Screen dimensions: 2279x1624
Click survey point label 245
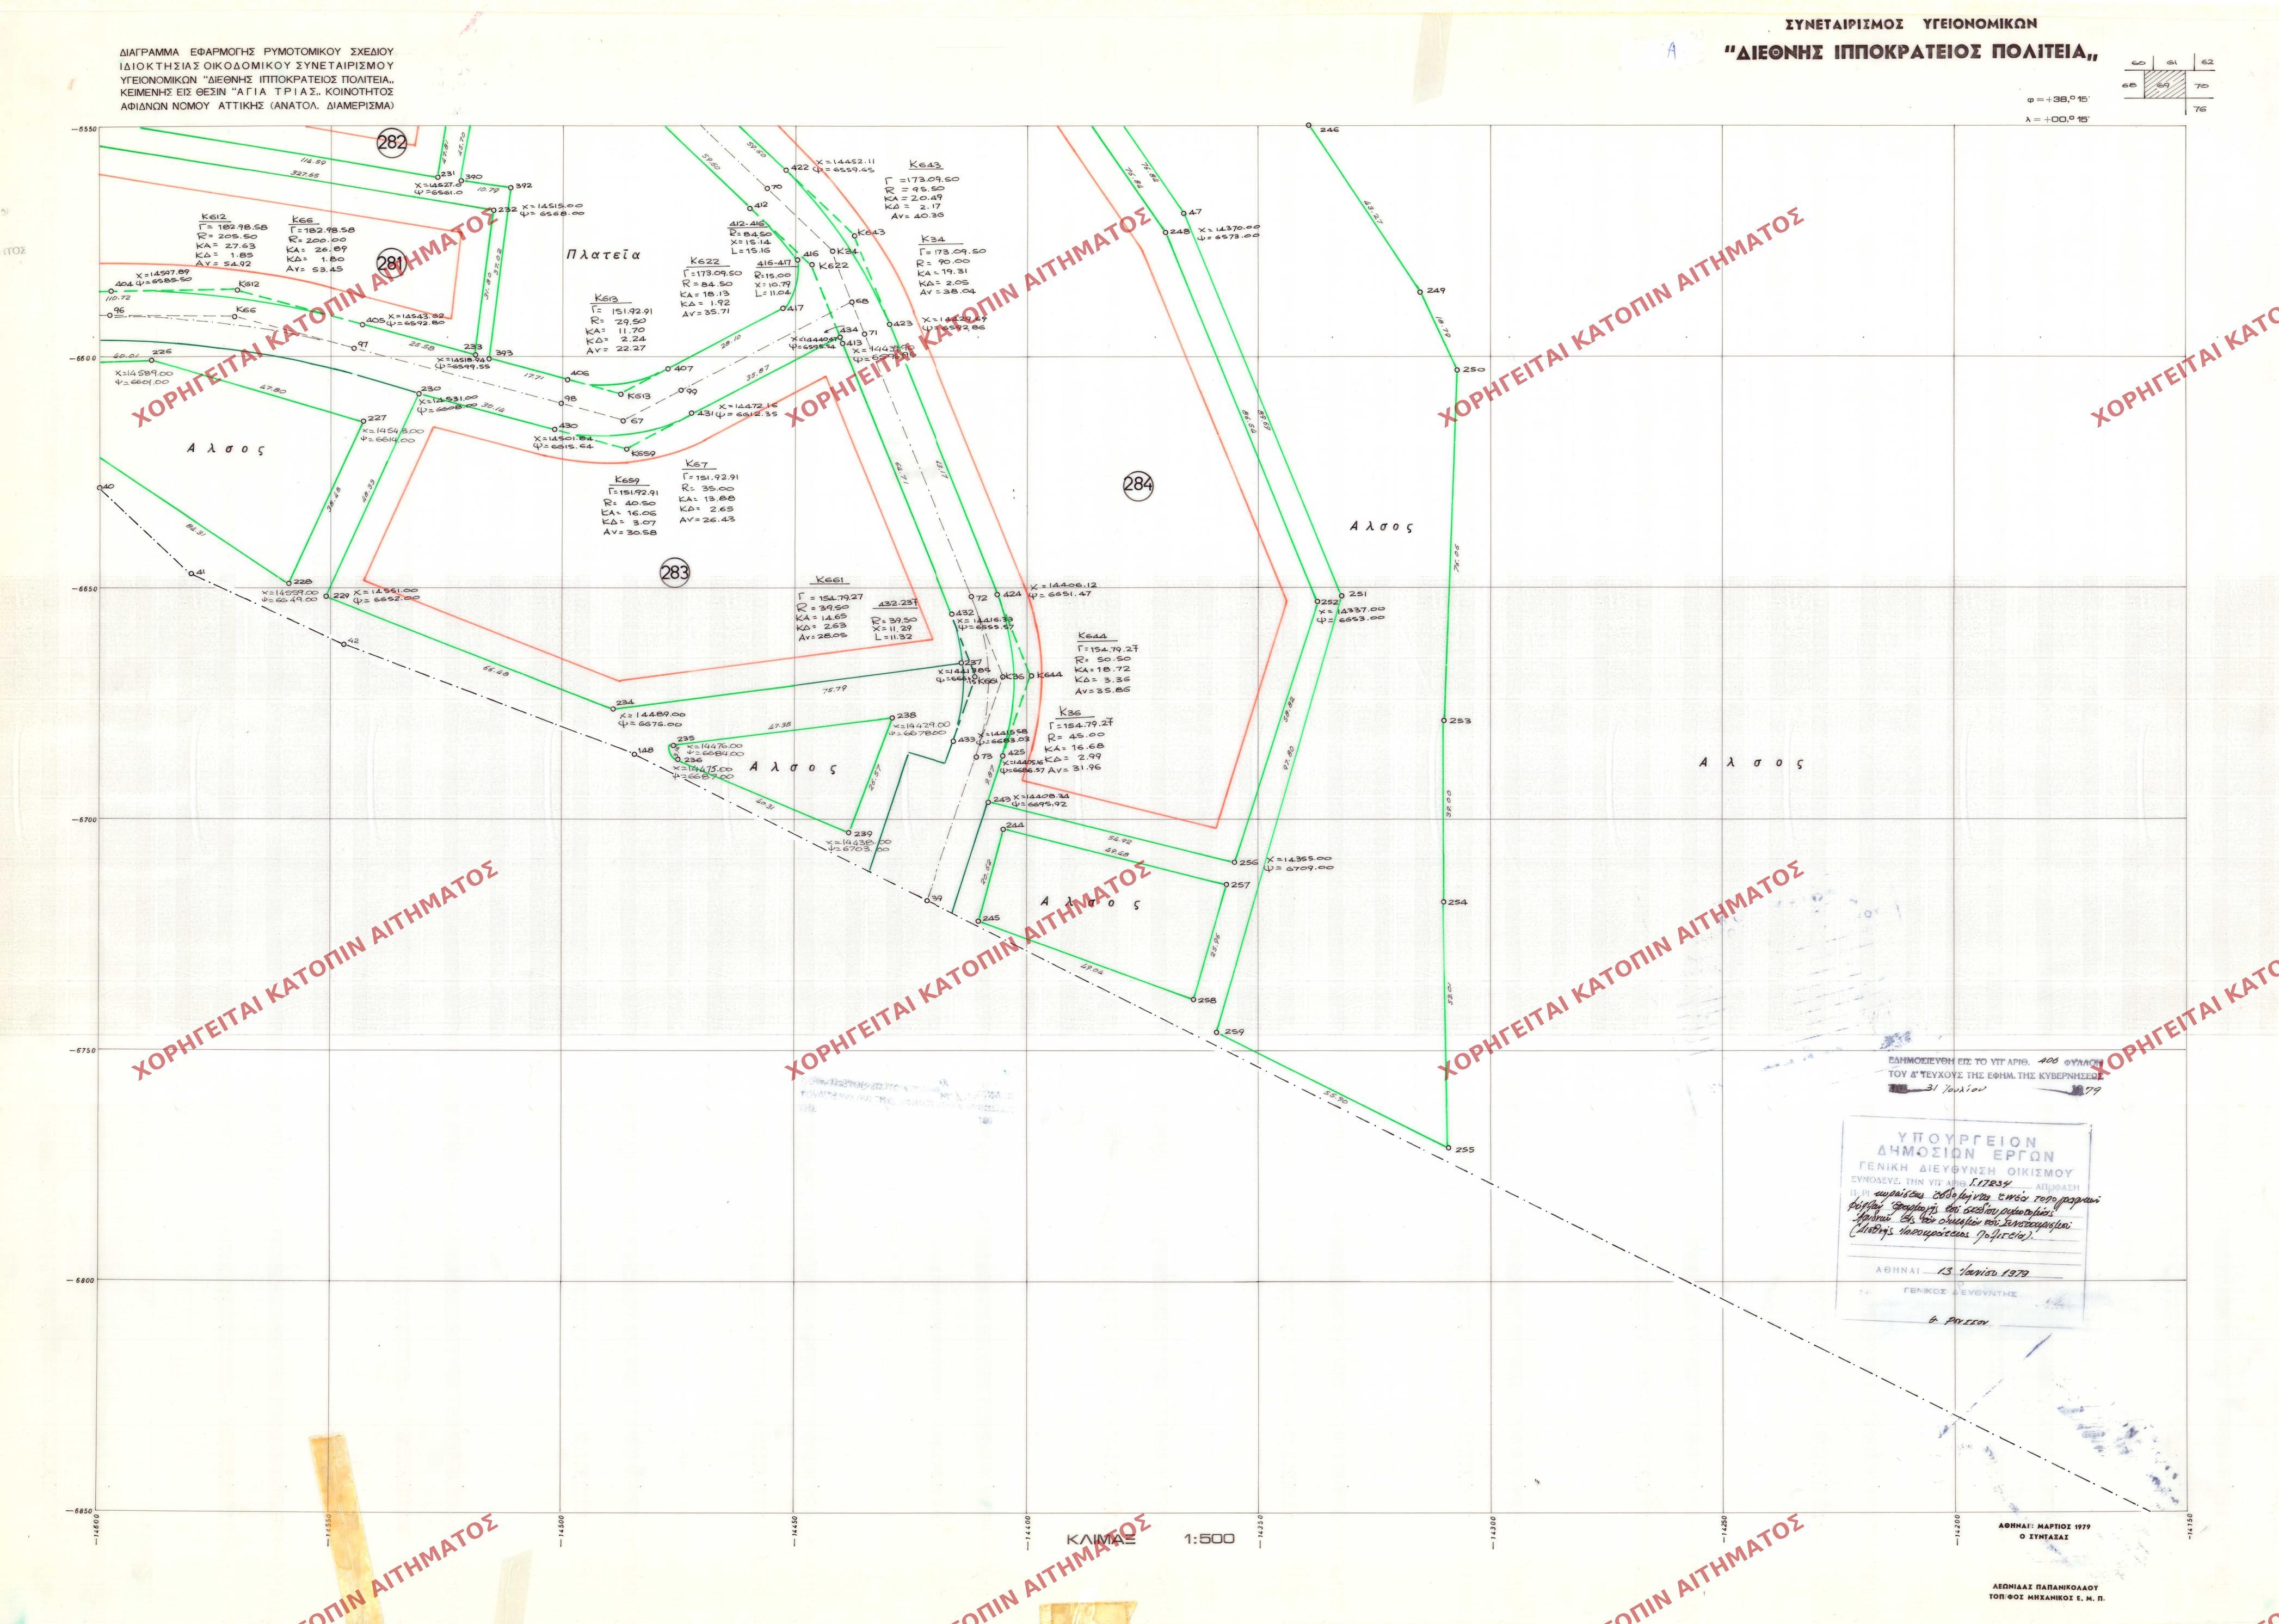pyautogui.click(x=991, y=918)
